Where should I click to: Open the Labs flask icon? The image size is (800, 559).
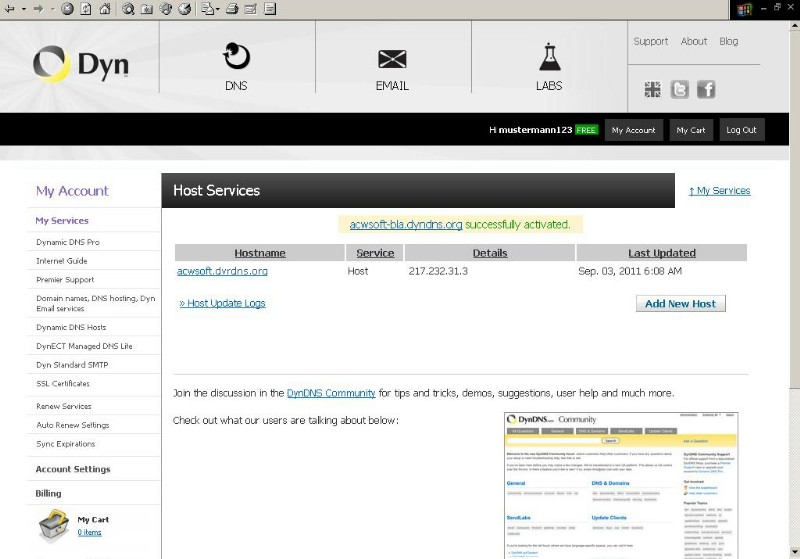[549, 57]
